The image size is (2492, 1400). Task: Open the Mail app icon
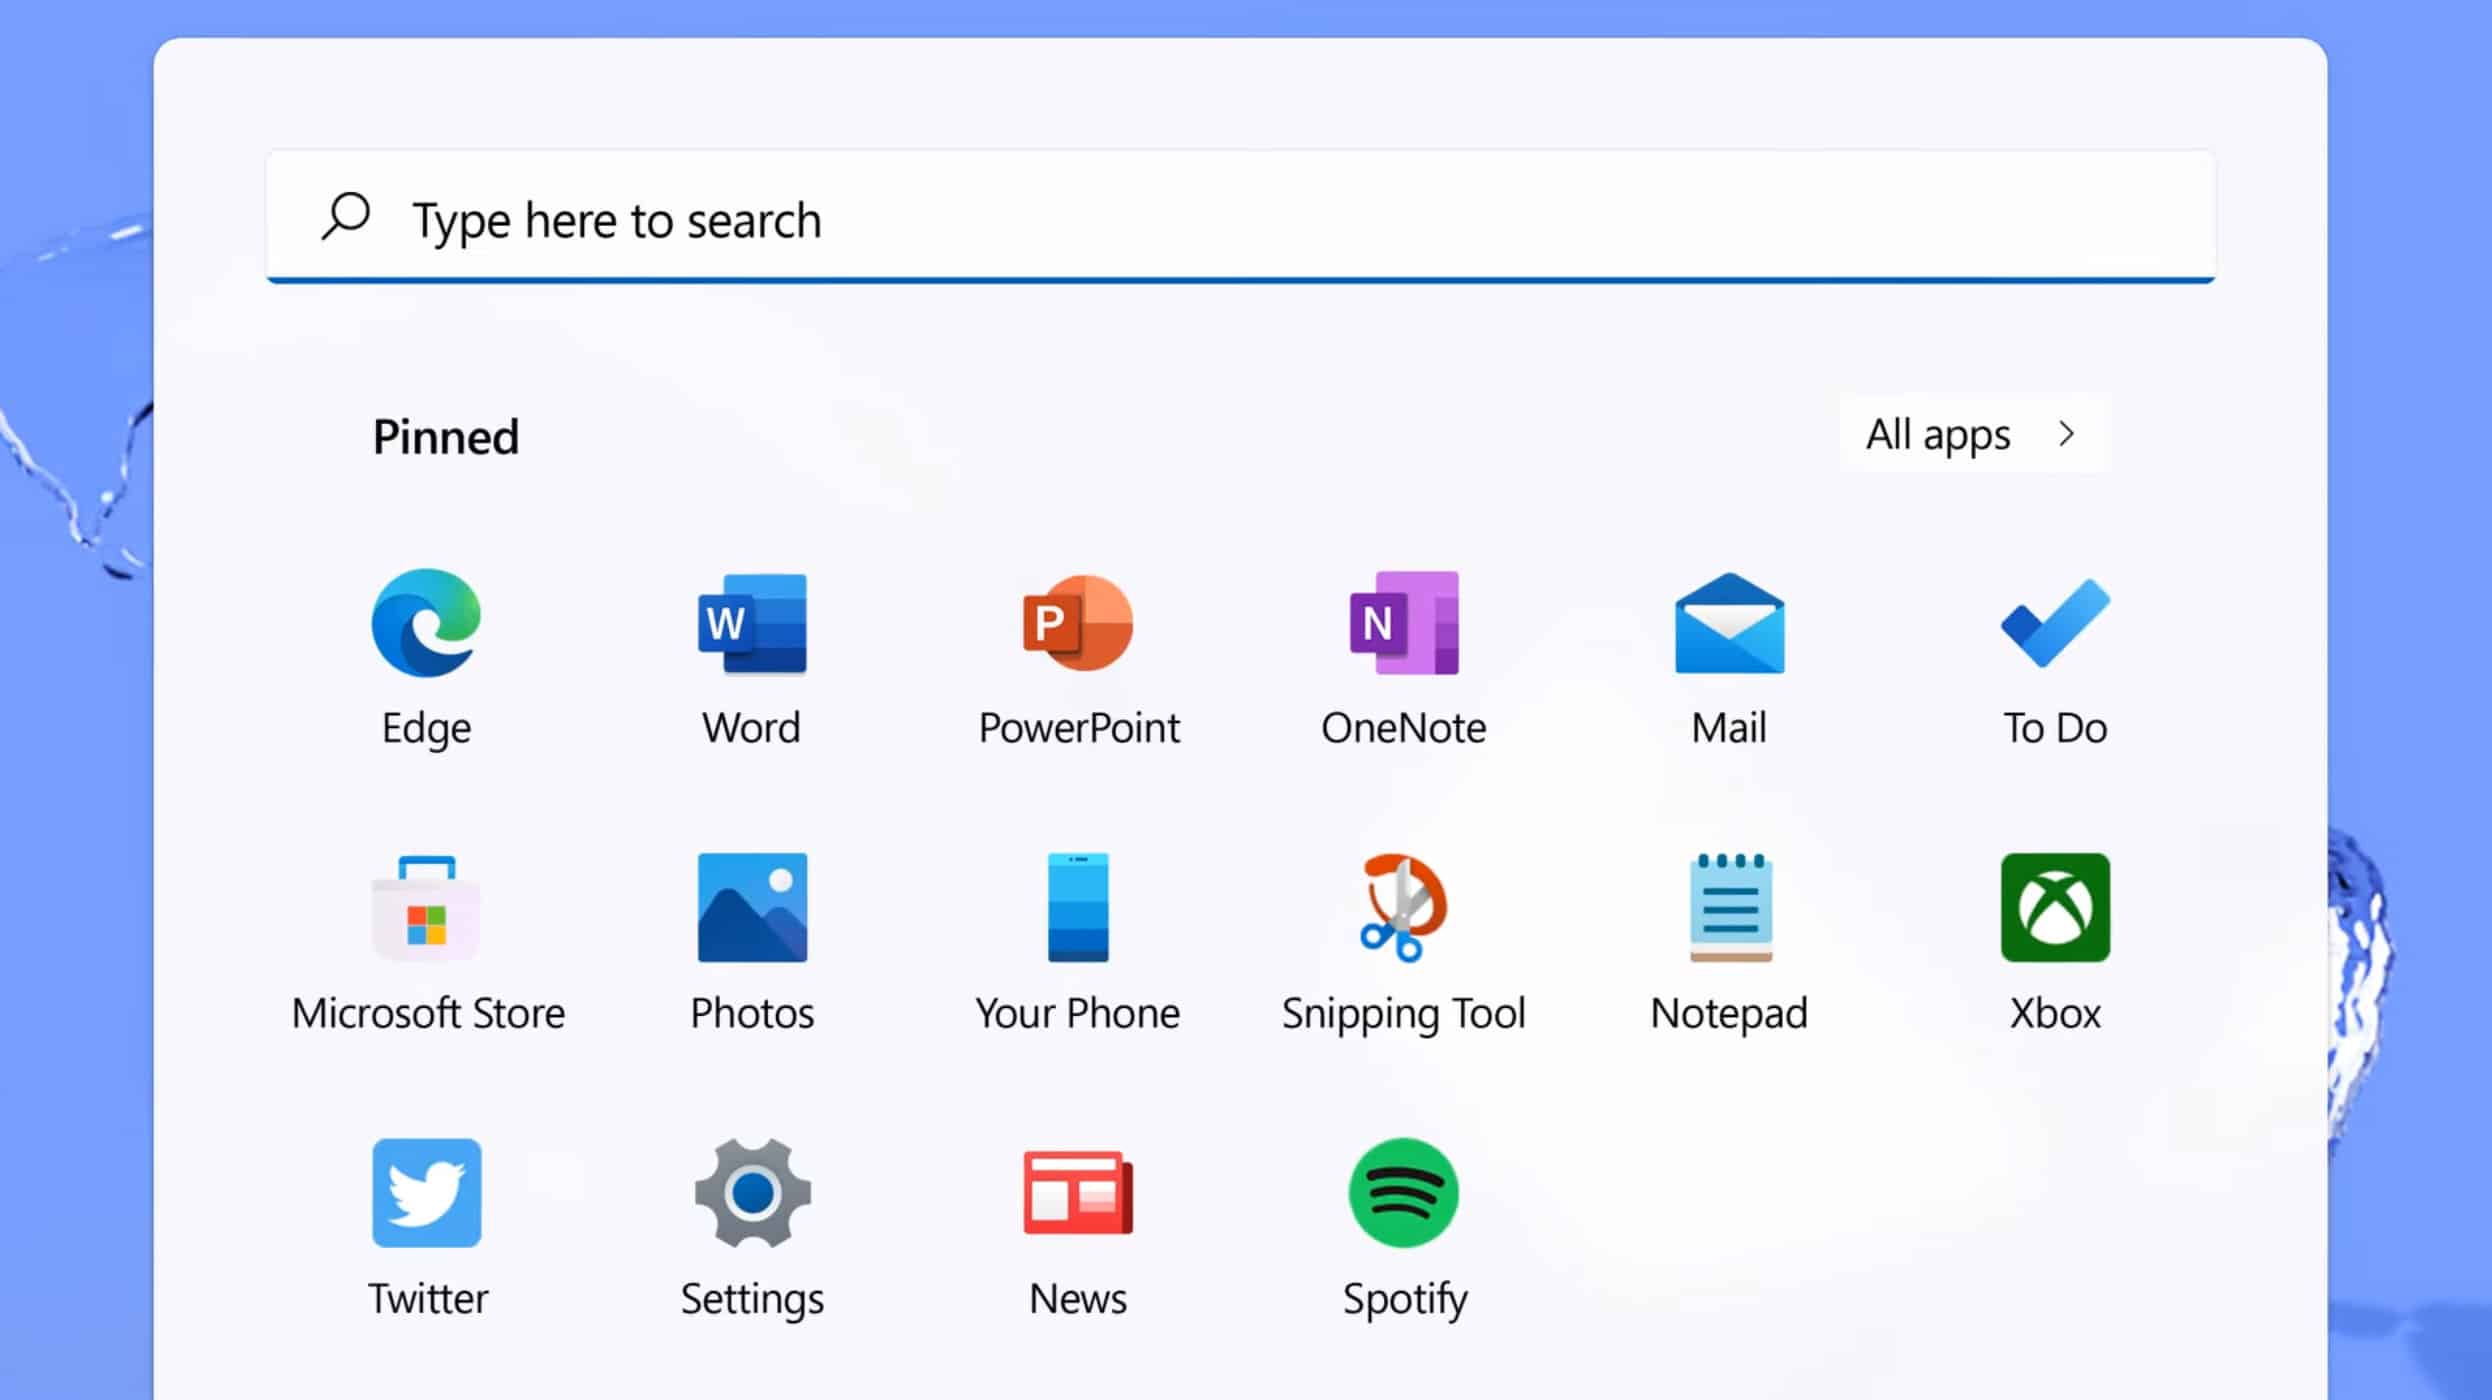[x=1729, y=623]
